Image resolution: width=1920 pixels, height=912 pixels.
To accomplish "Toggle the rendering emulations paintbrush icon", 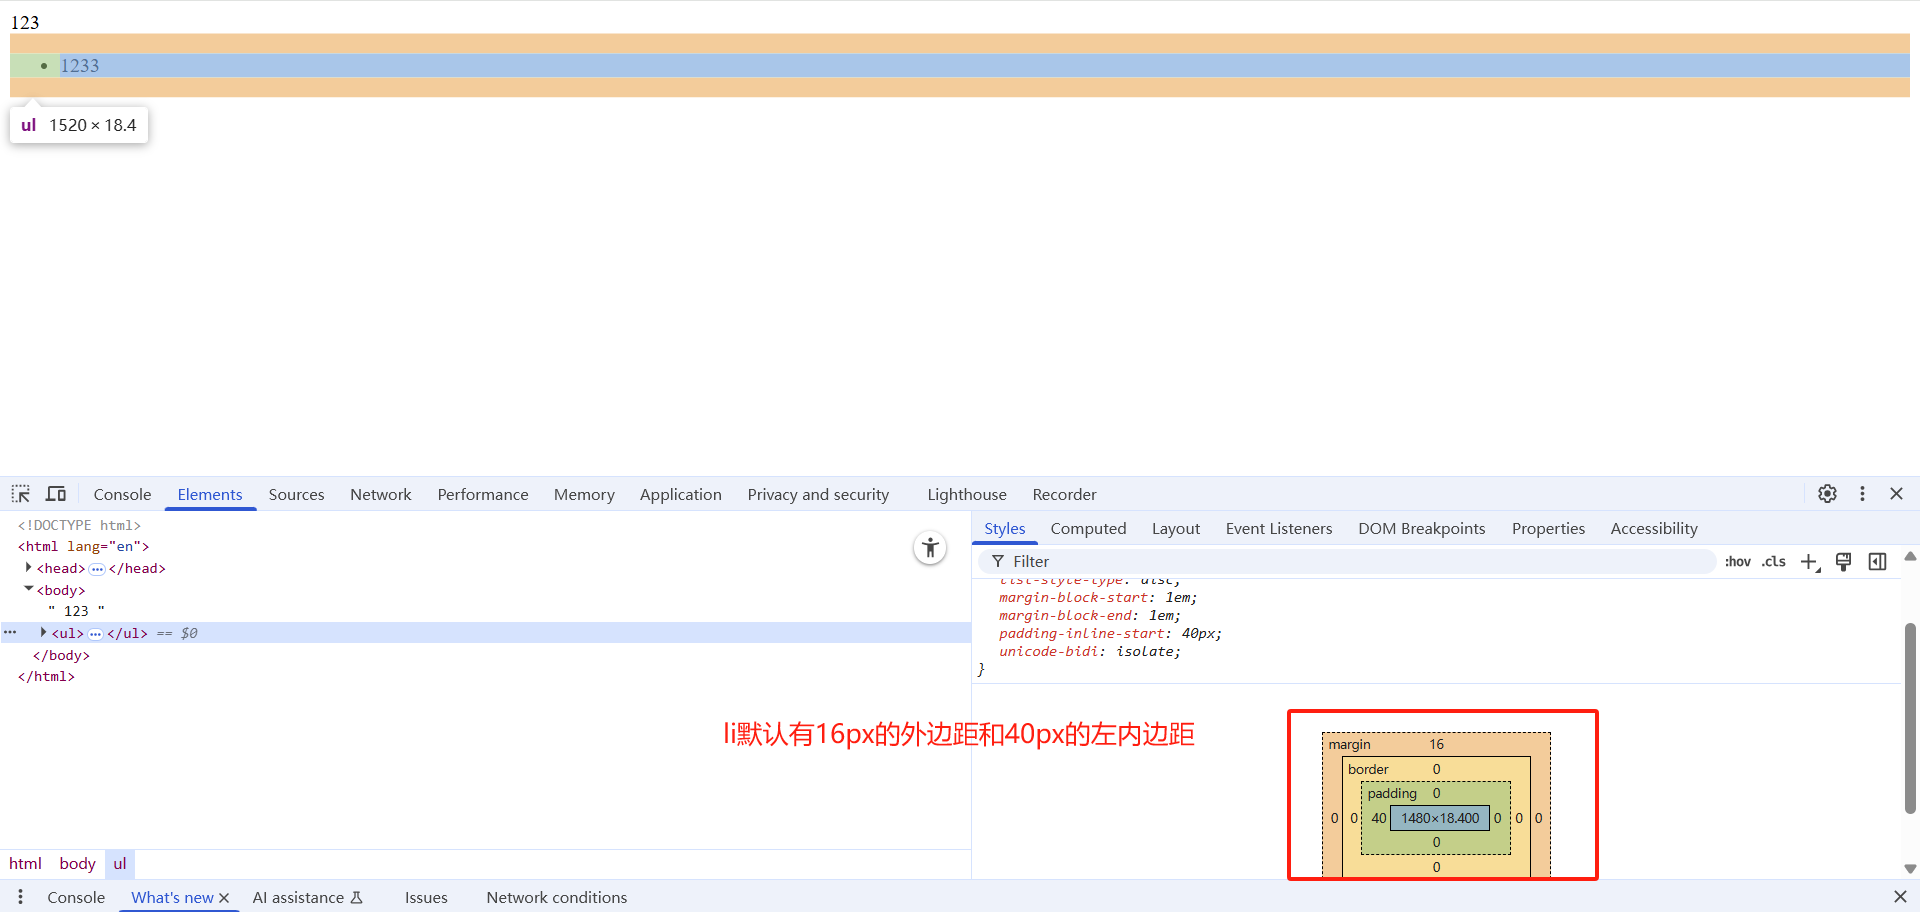I will (1843, 562).
